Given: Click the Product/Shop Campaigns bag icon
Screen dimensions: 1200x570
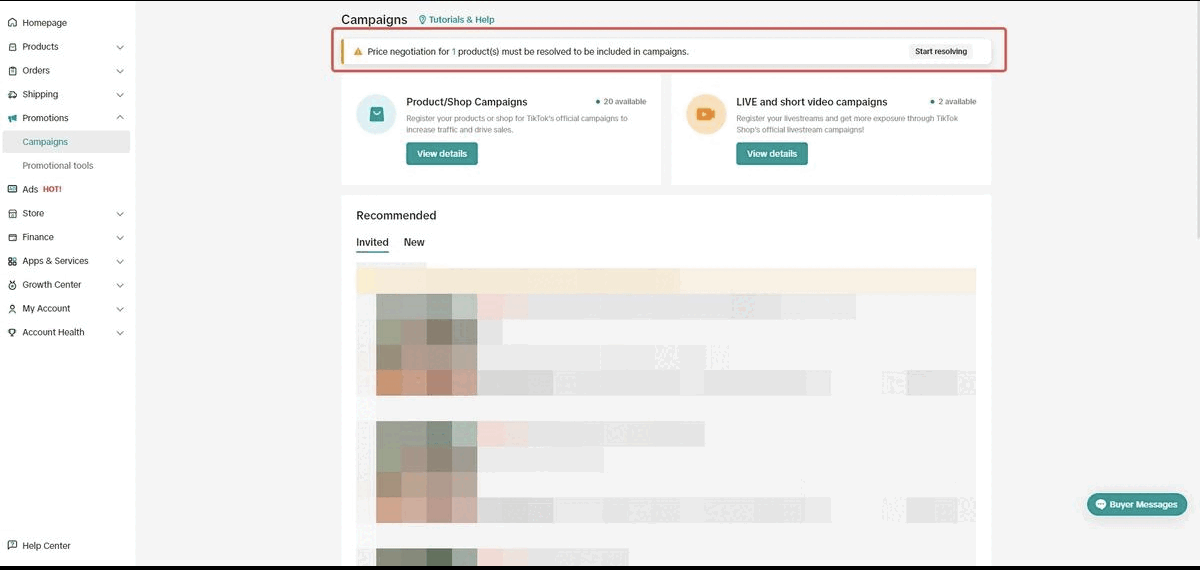Looking at the screenshot, I should tap(377, 114).
